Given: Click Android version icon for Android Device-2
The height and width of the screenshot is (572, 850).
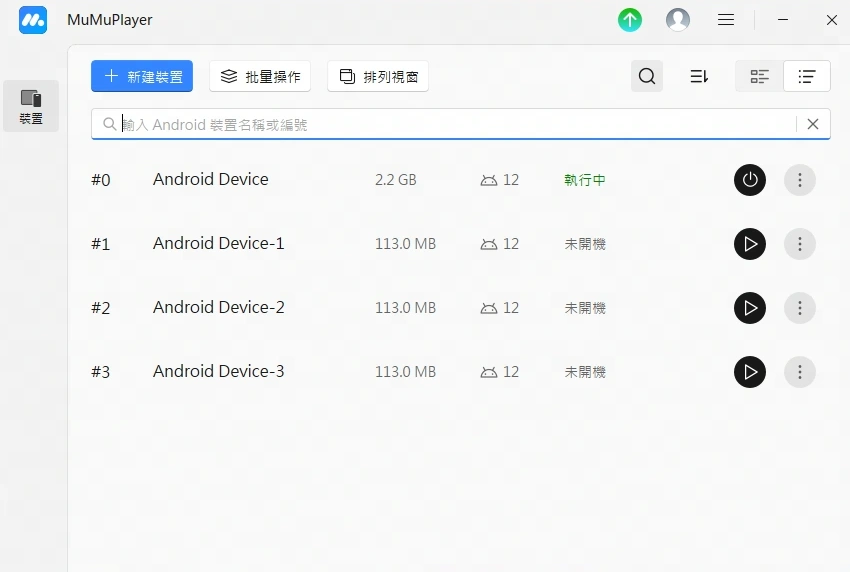Looking at the screenshot, I should point(488,308).
